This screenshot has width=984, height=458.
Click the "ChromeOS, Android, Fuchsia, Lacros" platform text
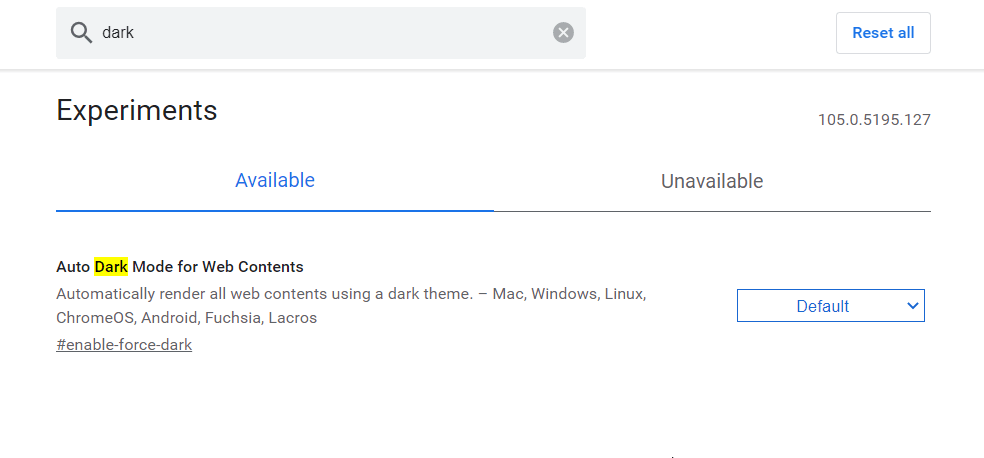(186, 318)
